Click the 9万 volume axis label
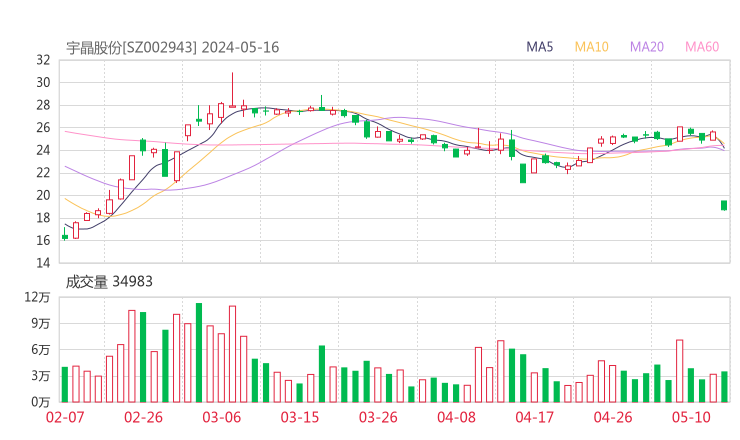740x440 pixels. pyautogui.click(x=41, y=323)
